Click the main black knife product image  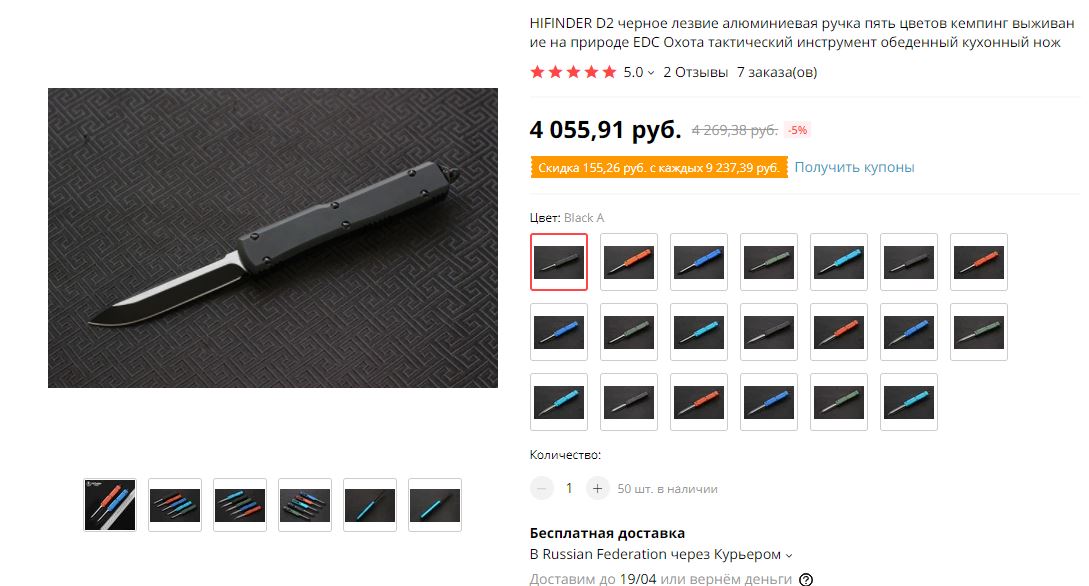[273, 237]
